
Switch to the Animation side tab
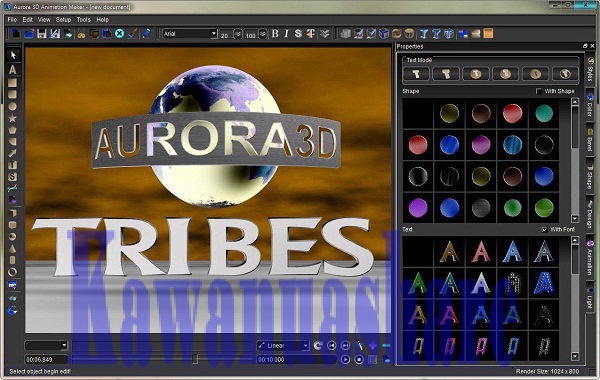point(590,258)
